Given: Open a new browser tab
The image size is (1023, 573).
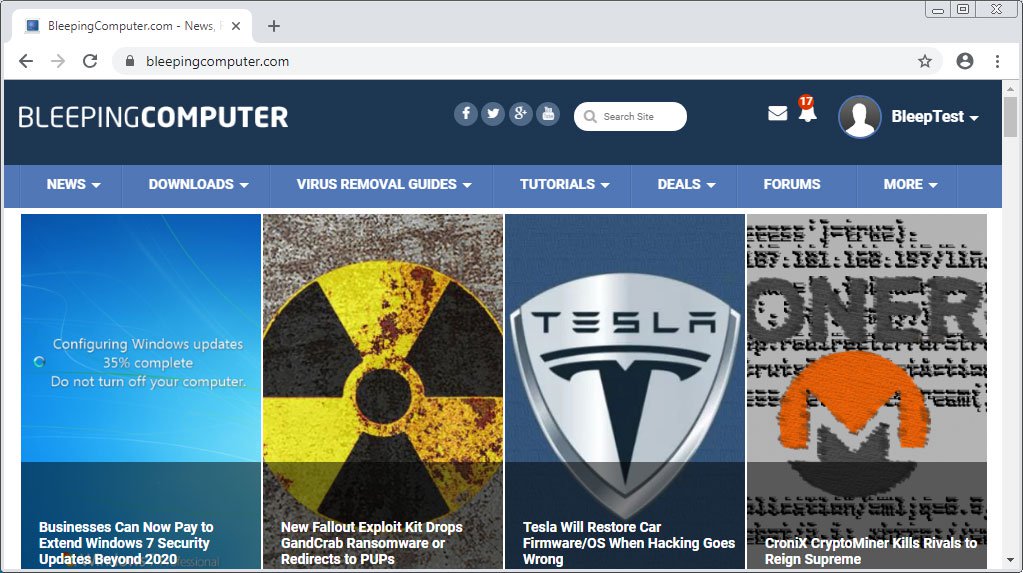Looking at the screenshot, I should [274, 26].
